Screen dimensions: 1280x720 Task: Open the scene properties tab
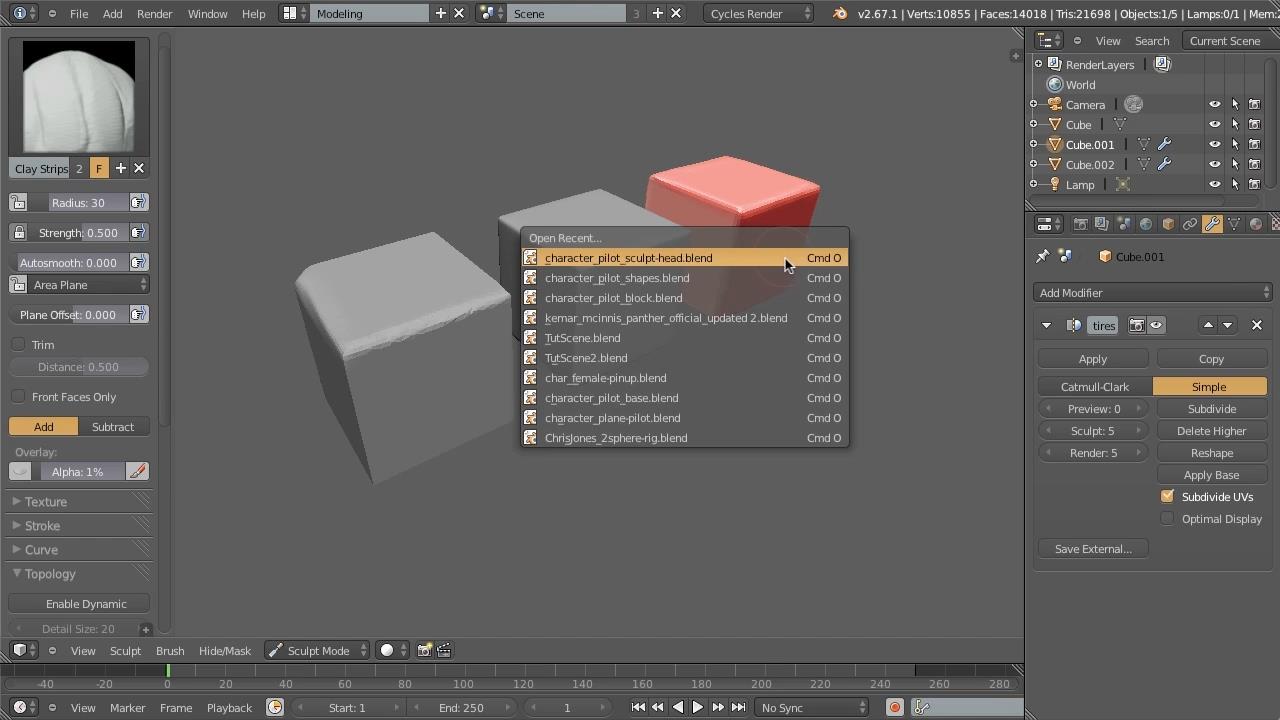[1123, 224]
